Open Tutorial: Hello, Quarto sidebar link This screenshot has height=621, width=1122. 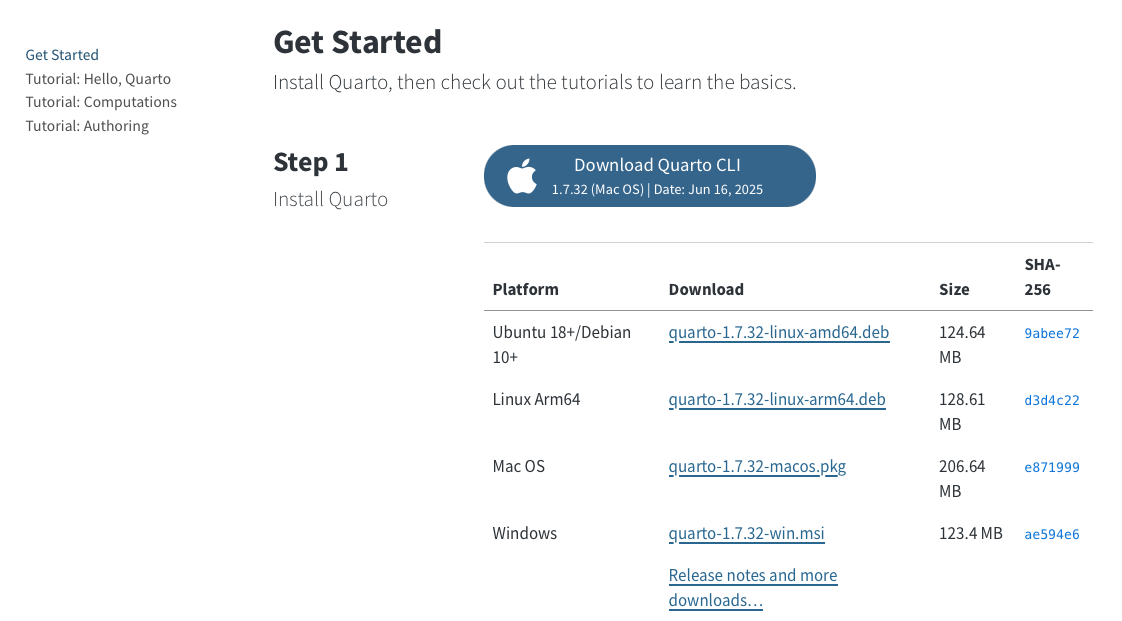[x=98, y=79]
